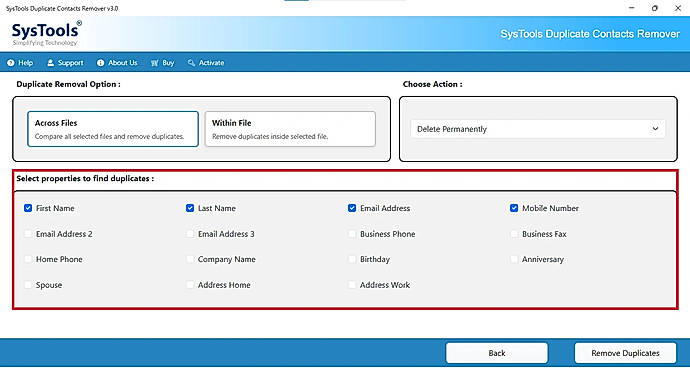Open the Delete Permanently dropdown

(x=538, y=129)
